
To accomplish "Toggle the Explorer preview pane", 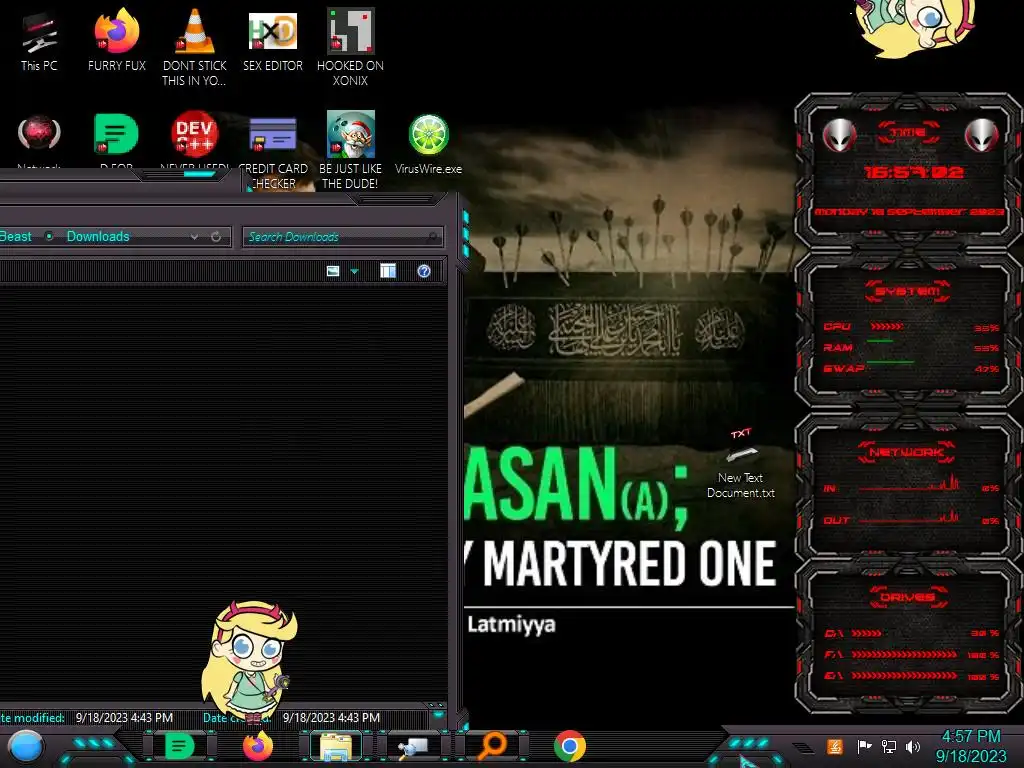I will tap(388, 271).
